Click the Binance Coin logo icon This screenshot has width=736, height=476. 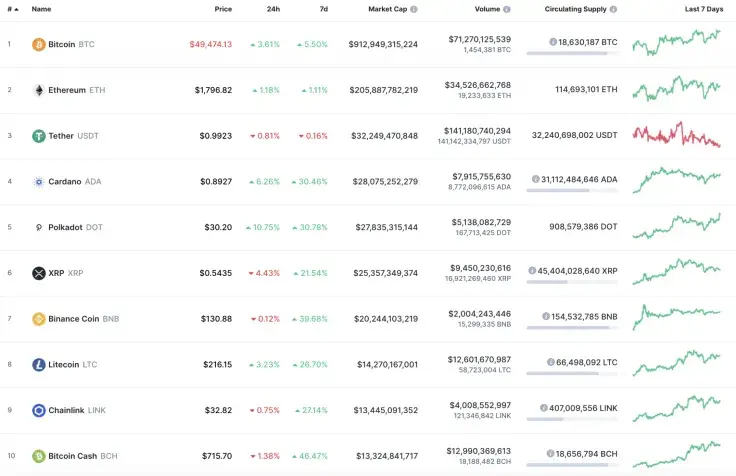(x=38, y=319)
